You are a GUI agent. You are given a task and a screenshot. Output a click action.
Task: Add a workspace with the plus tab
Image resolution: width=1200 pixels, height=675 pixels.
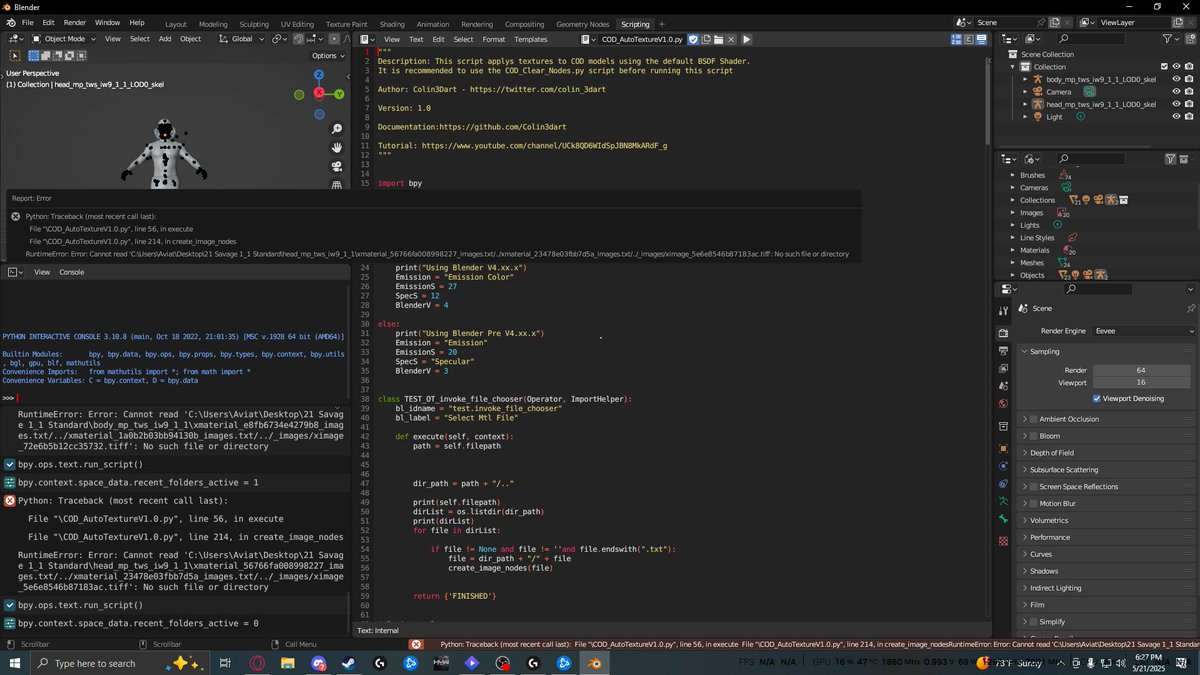662,24
